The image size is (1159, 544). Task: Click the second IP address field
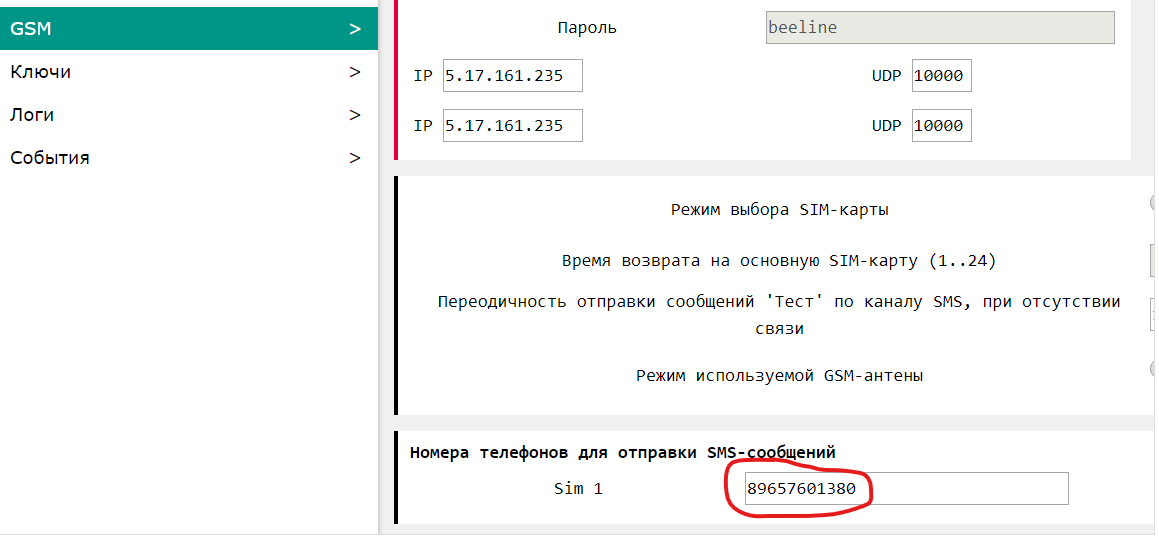tap(513, 126)
